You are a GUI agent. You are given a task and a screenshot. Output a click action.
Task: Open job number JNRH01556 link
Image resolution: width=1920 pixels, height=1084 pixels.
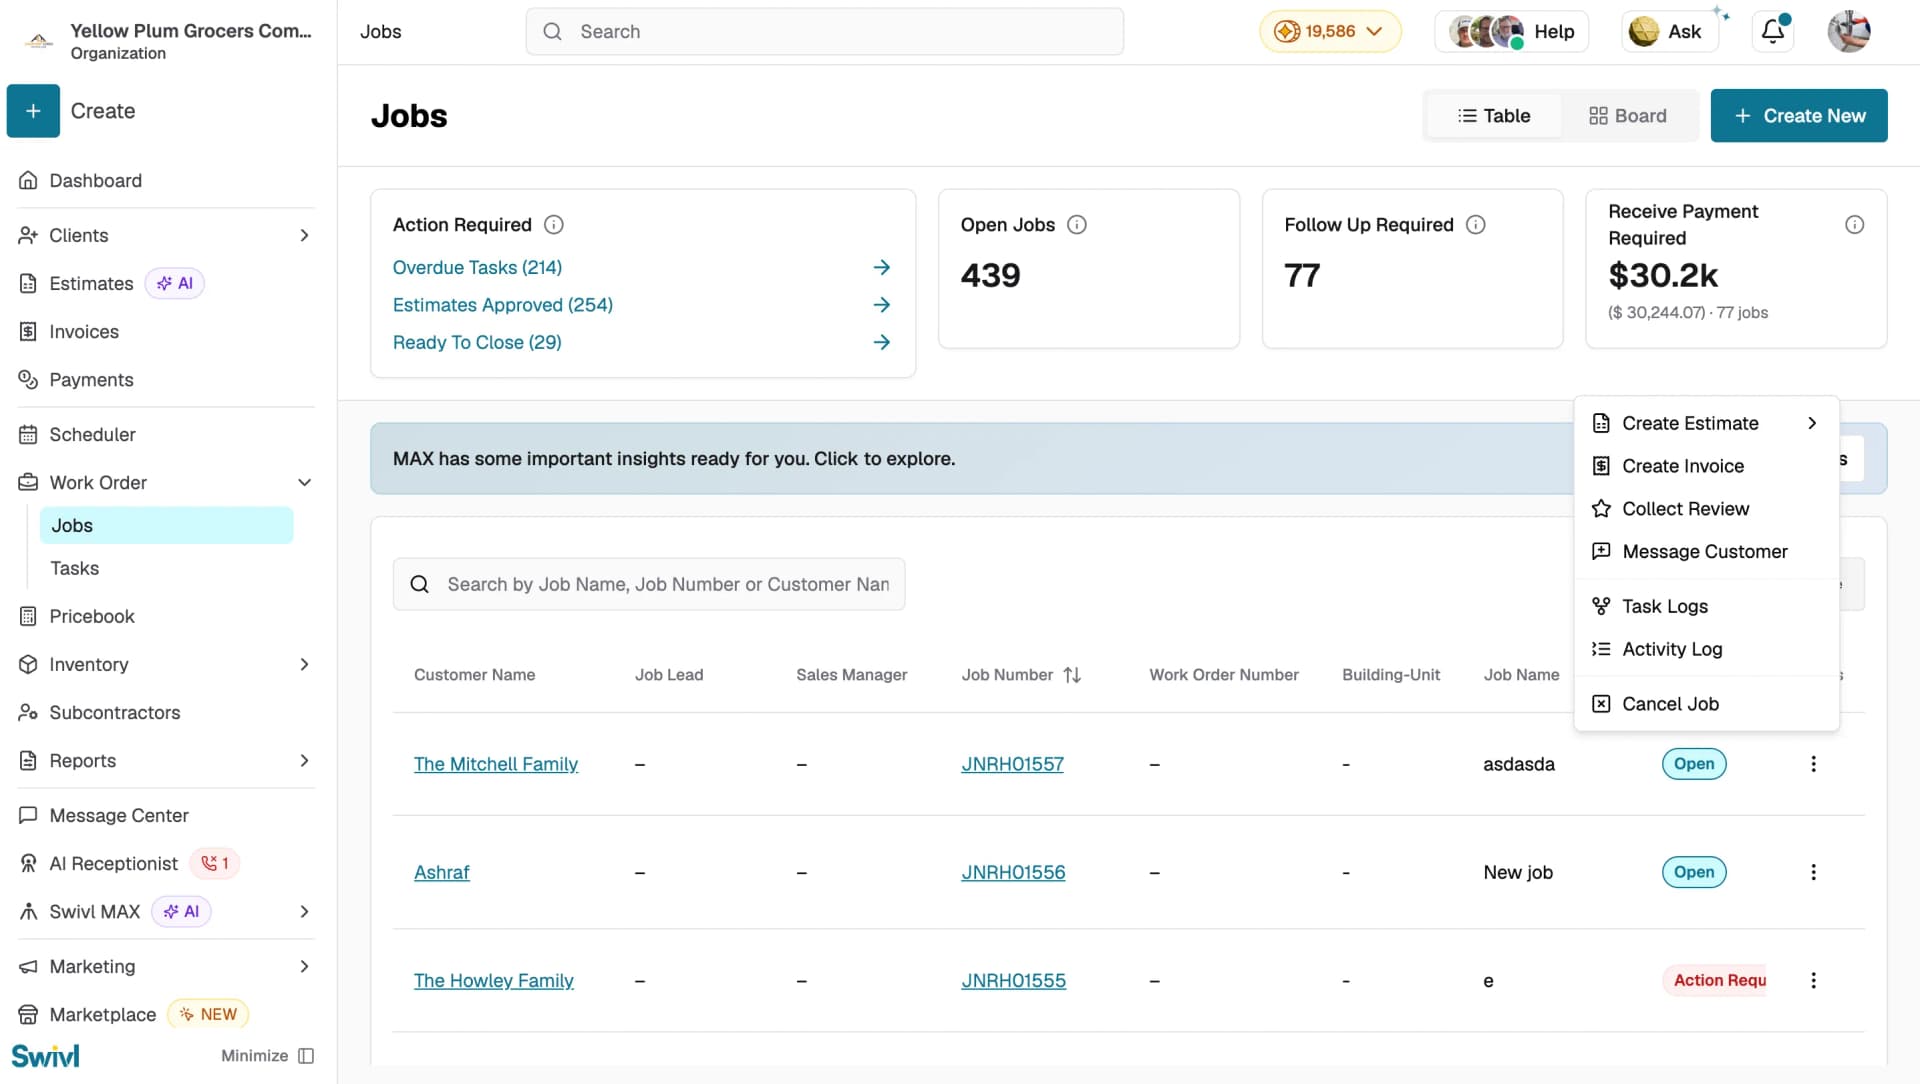pos(1013,873)
